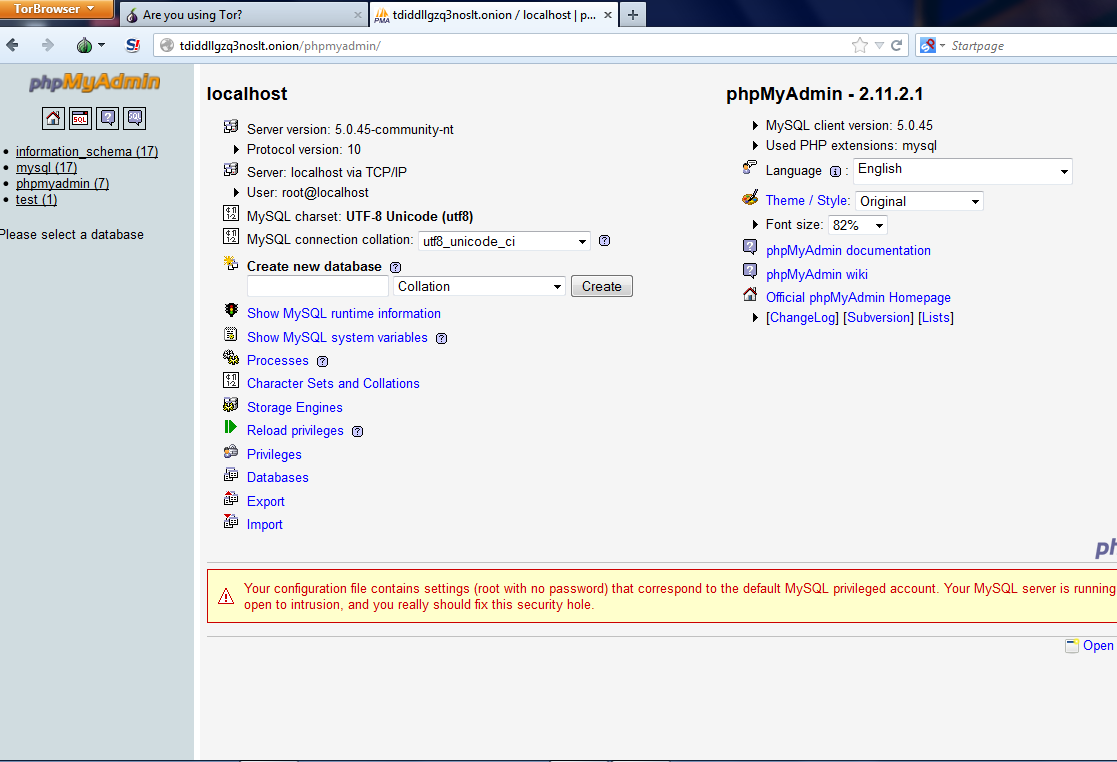Open the phpMyAdmin wiki link
Viewport: 1117px width, 762px height.
click(816, 274)
